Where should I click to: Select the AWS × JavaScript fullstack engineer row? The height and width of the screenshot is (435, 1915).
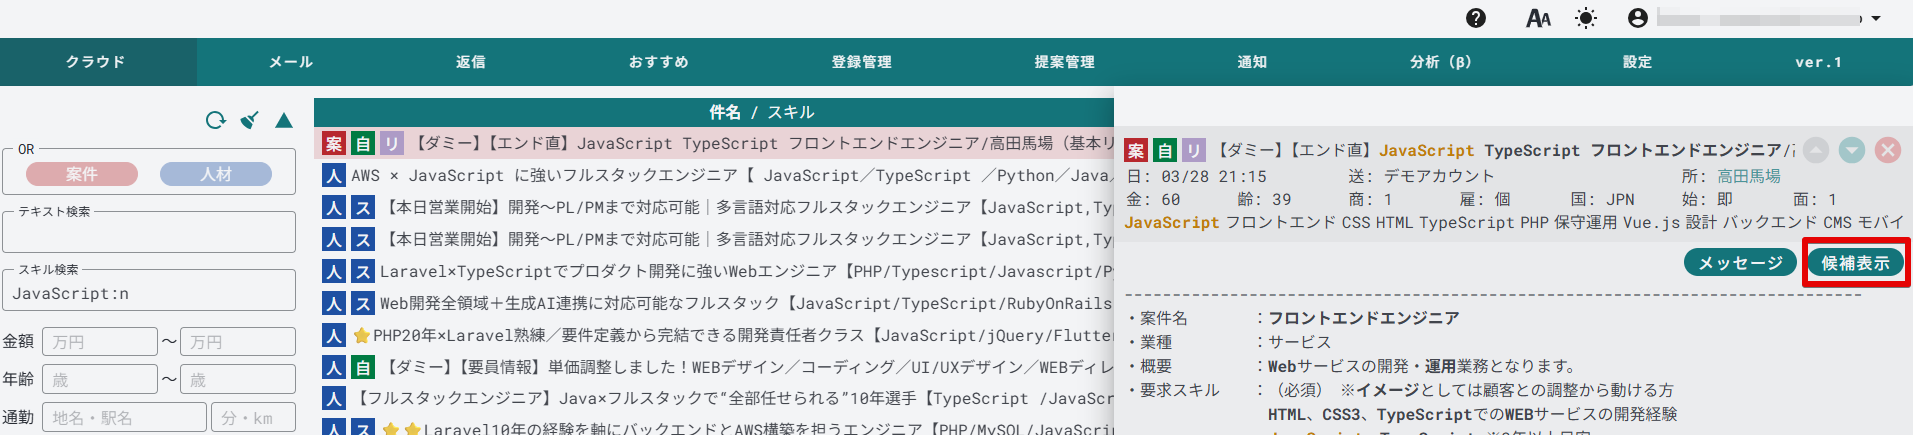(x=730, y=176)
